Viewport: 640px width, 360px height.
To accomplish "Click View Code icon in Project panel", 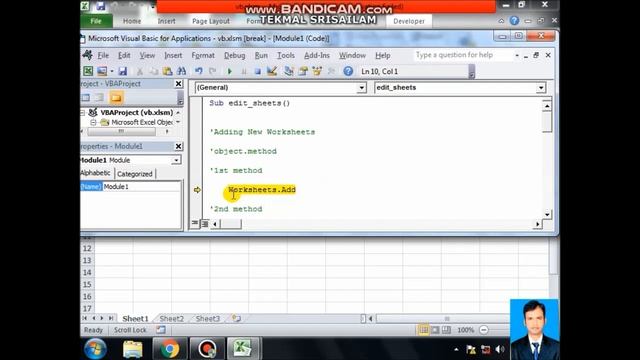I will pyautogui.click(x=86, y=98).
